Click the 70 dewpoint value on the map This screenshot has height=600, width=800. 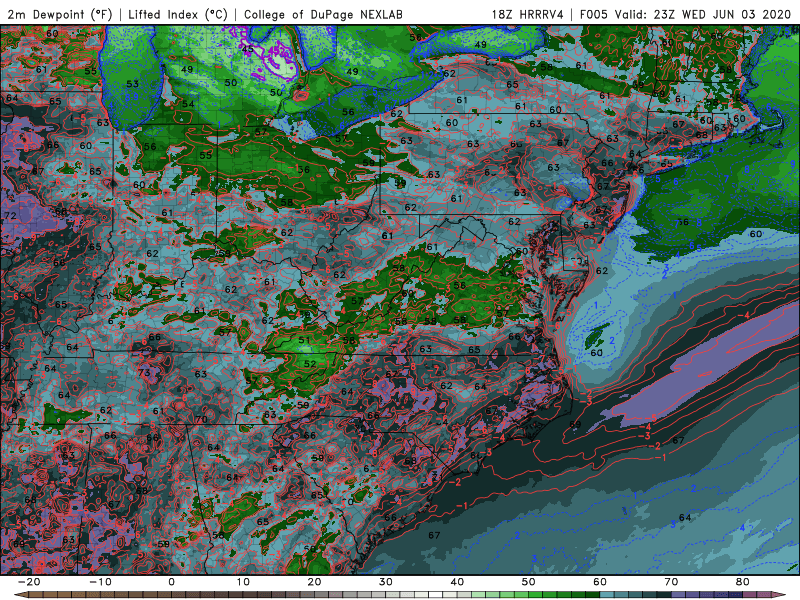[x=201, y=419]
